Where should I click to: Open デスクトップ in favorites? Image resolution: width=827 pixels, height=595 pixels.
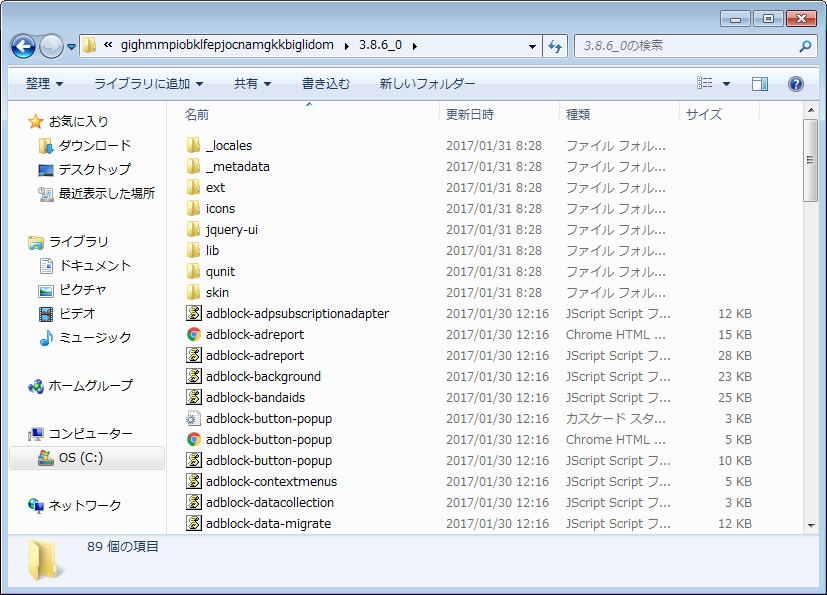coord(95,169)
